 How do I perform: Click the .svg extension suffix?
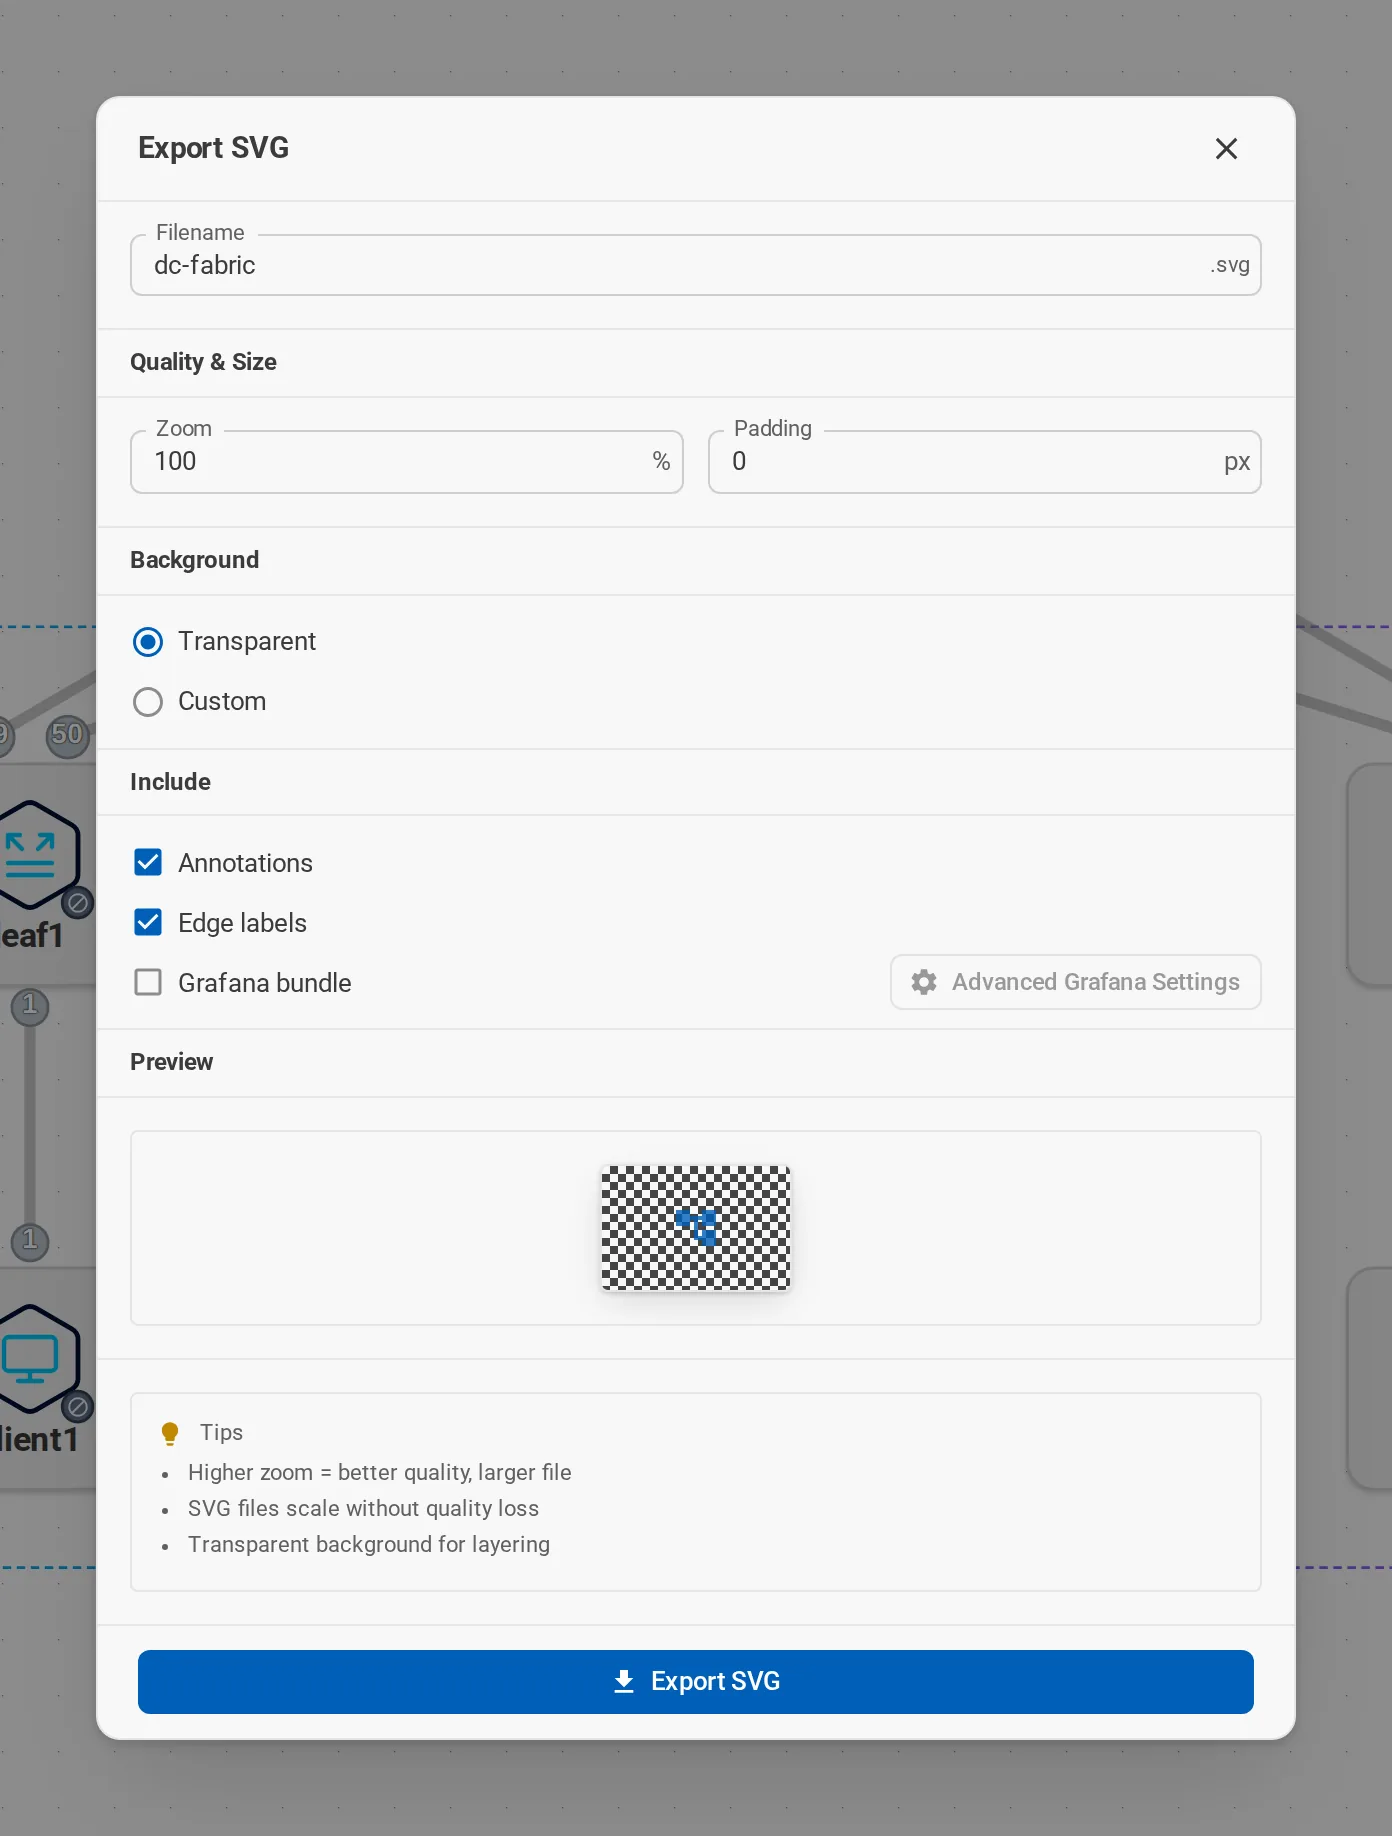(x=1230, y=265)
